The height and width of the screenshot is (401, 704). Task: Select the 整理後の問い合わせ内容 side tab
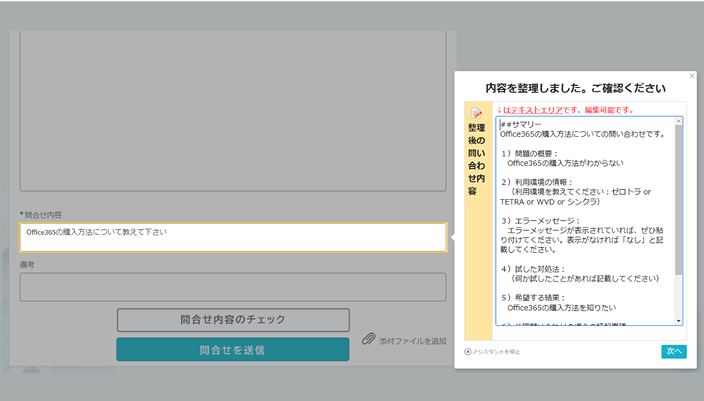pyautogui.click(x=476, y=160)
